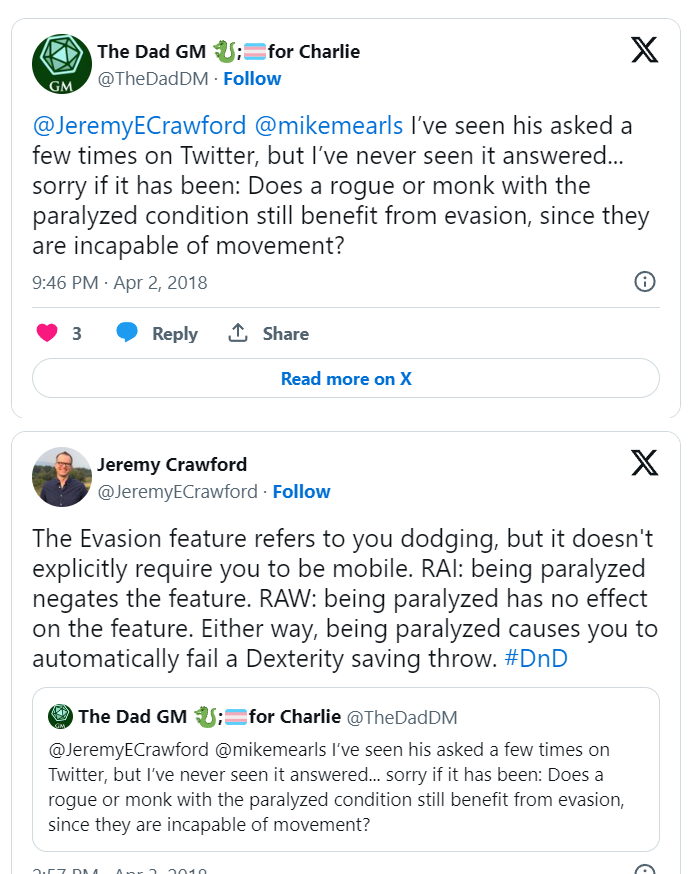Click the @mikemearls mention link
This screenshot has height=874, width=688.
coord(330,126)
